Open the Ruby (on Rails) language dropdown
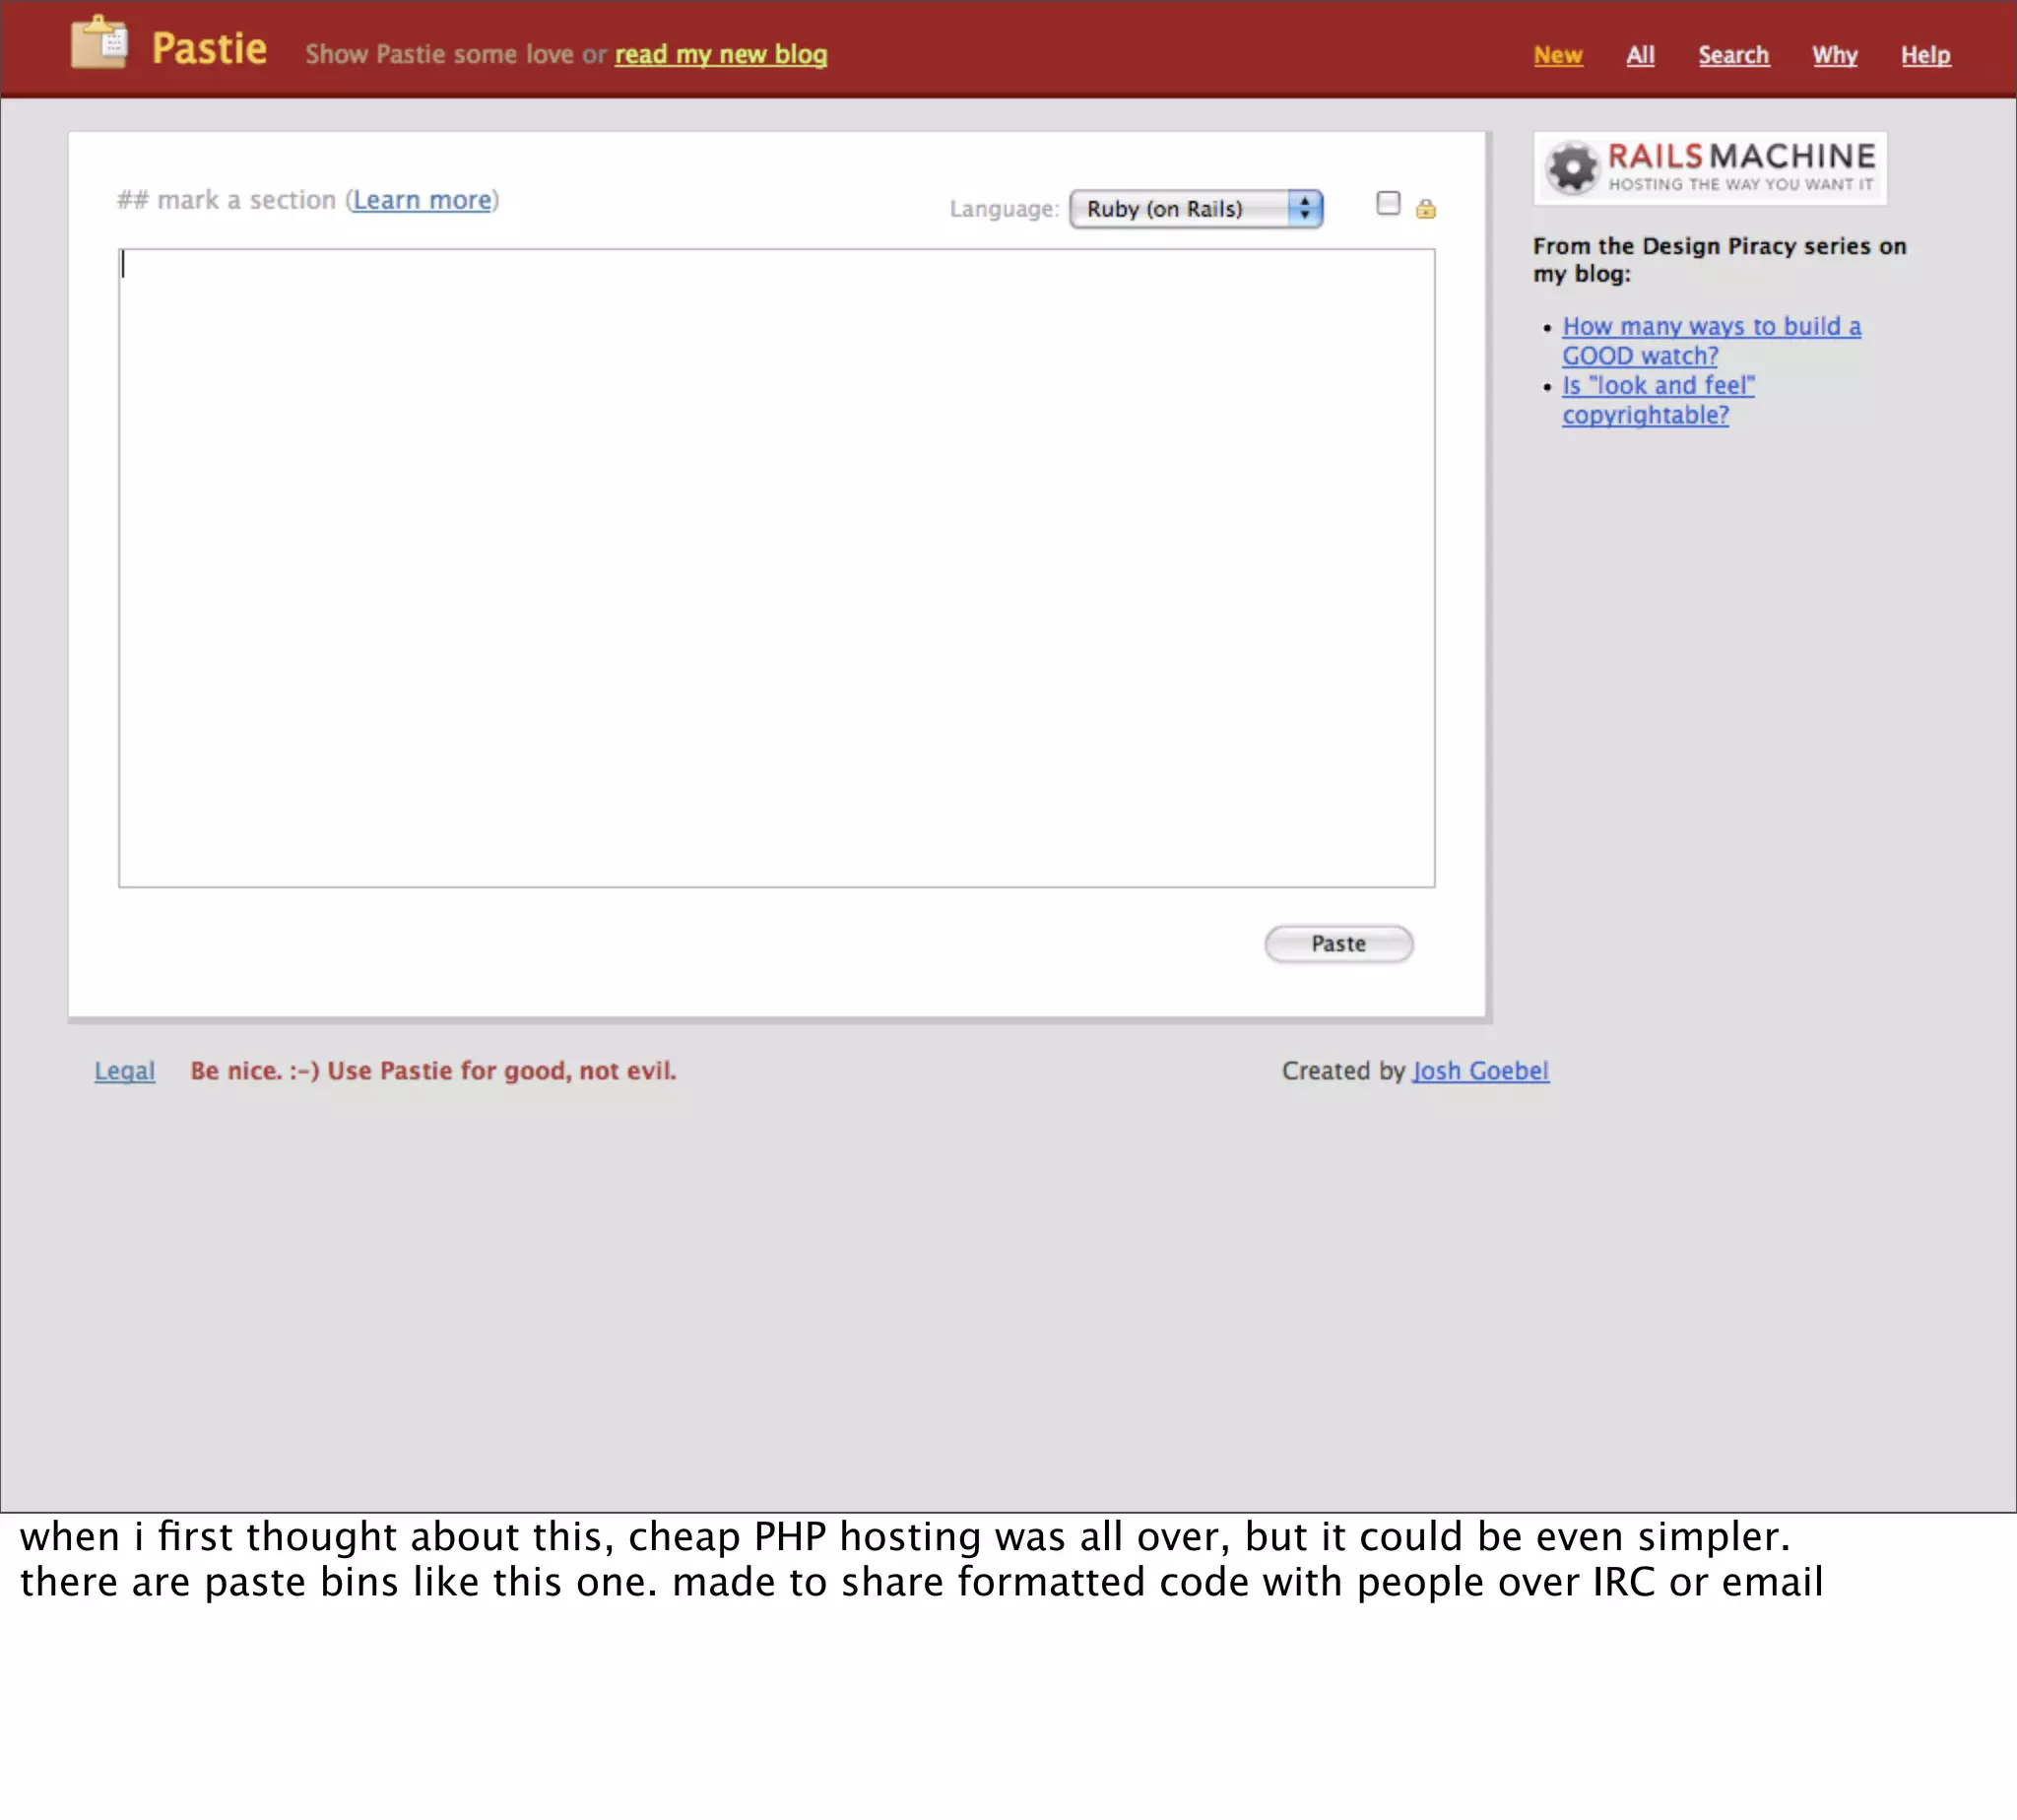 1180,209
